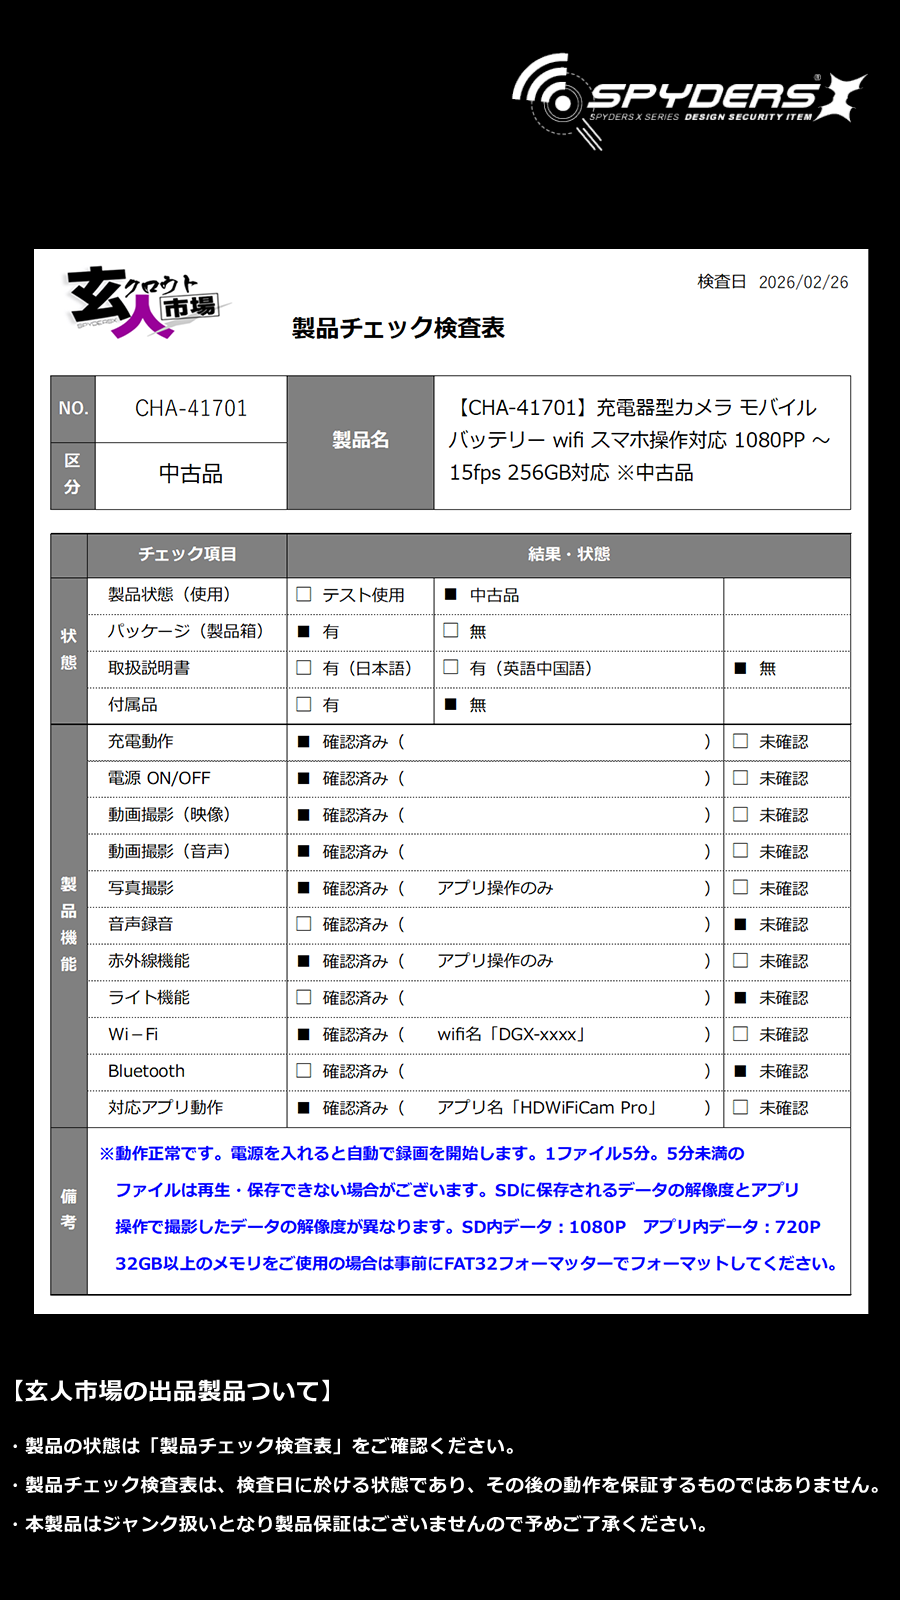This screenshot has width=900, height=1600.
Task: Tick Wi-Fi 未確認 checkbox
Action: [x=741, y=1035]
